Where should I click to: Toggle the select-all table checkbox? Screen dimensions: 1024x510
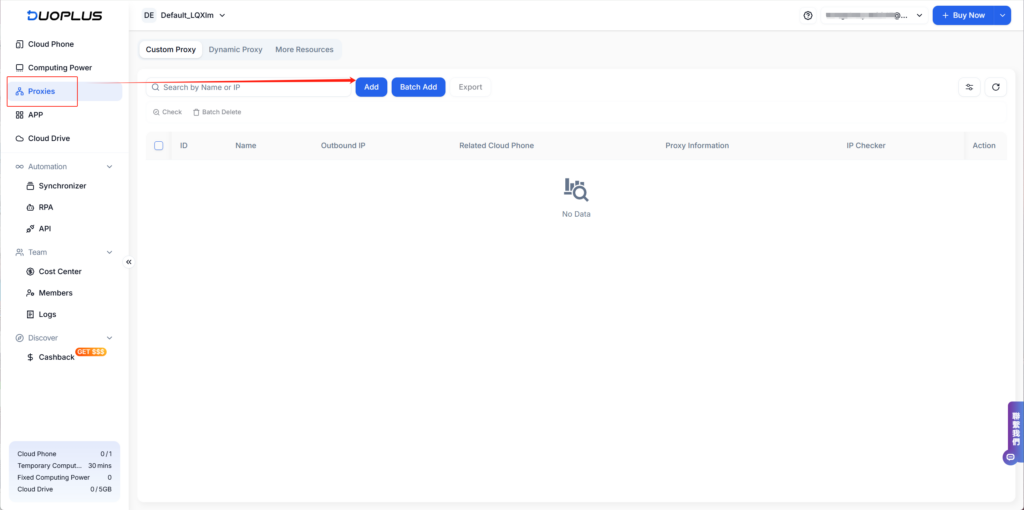[159, 146]
